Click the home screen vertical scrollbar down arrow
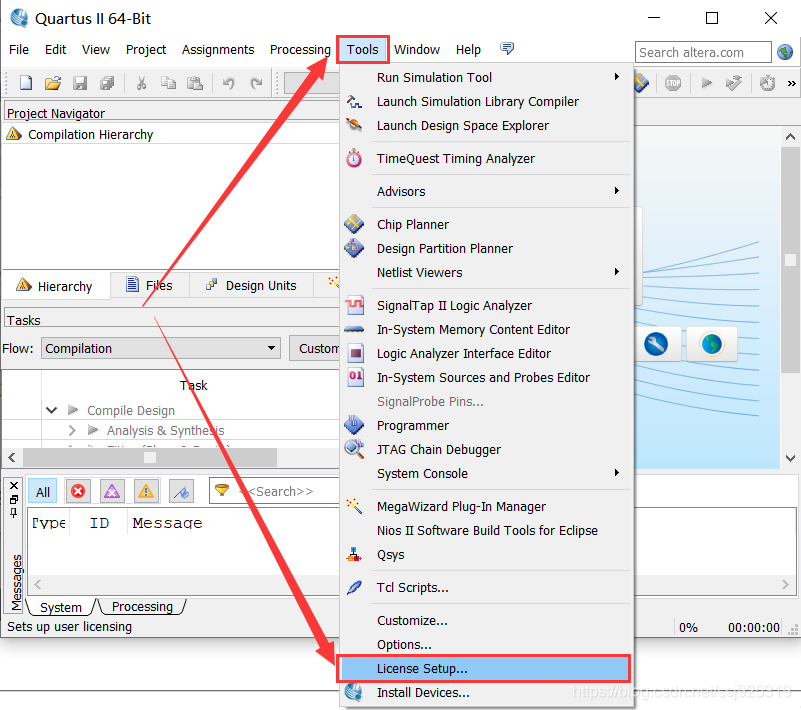The width and height of the screenshot is (801, 710). tap(790, 458)
